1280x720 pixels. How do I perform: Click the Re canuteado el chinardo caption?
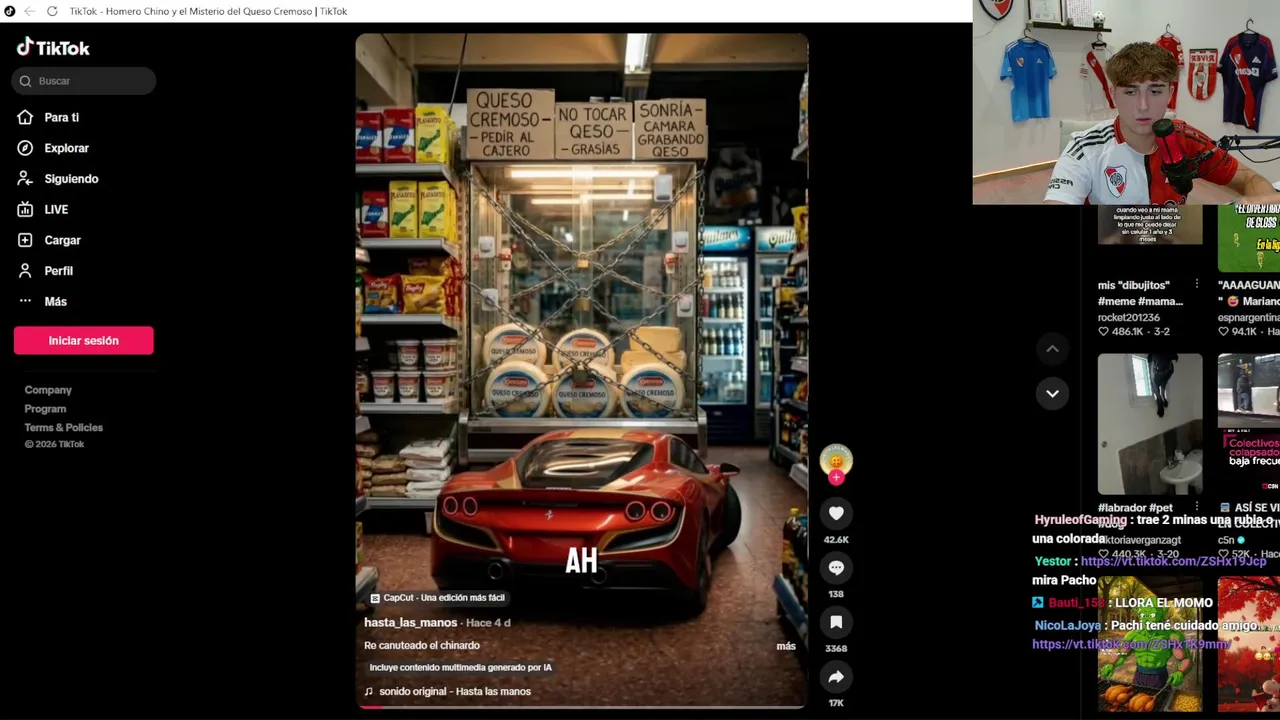tap(422, 646)
